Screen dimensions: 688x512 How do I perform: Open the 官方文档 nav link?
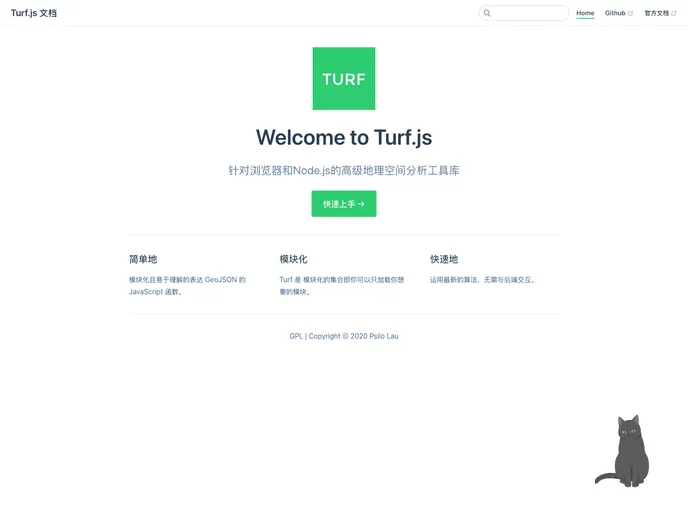[x=660, y=13]
